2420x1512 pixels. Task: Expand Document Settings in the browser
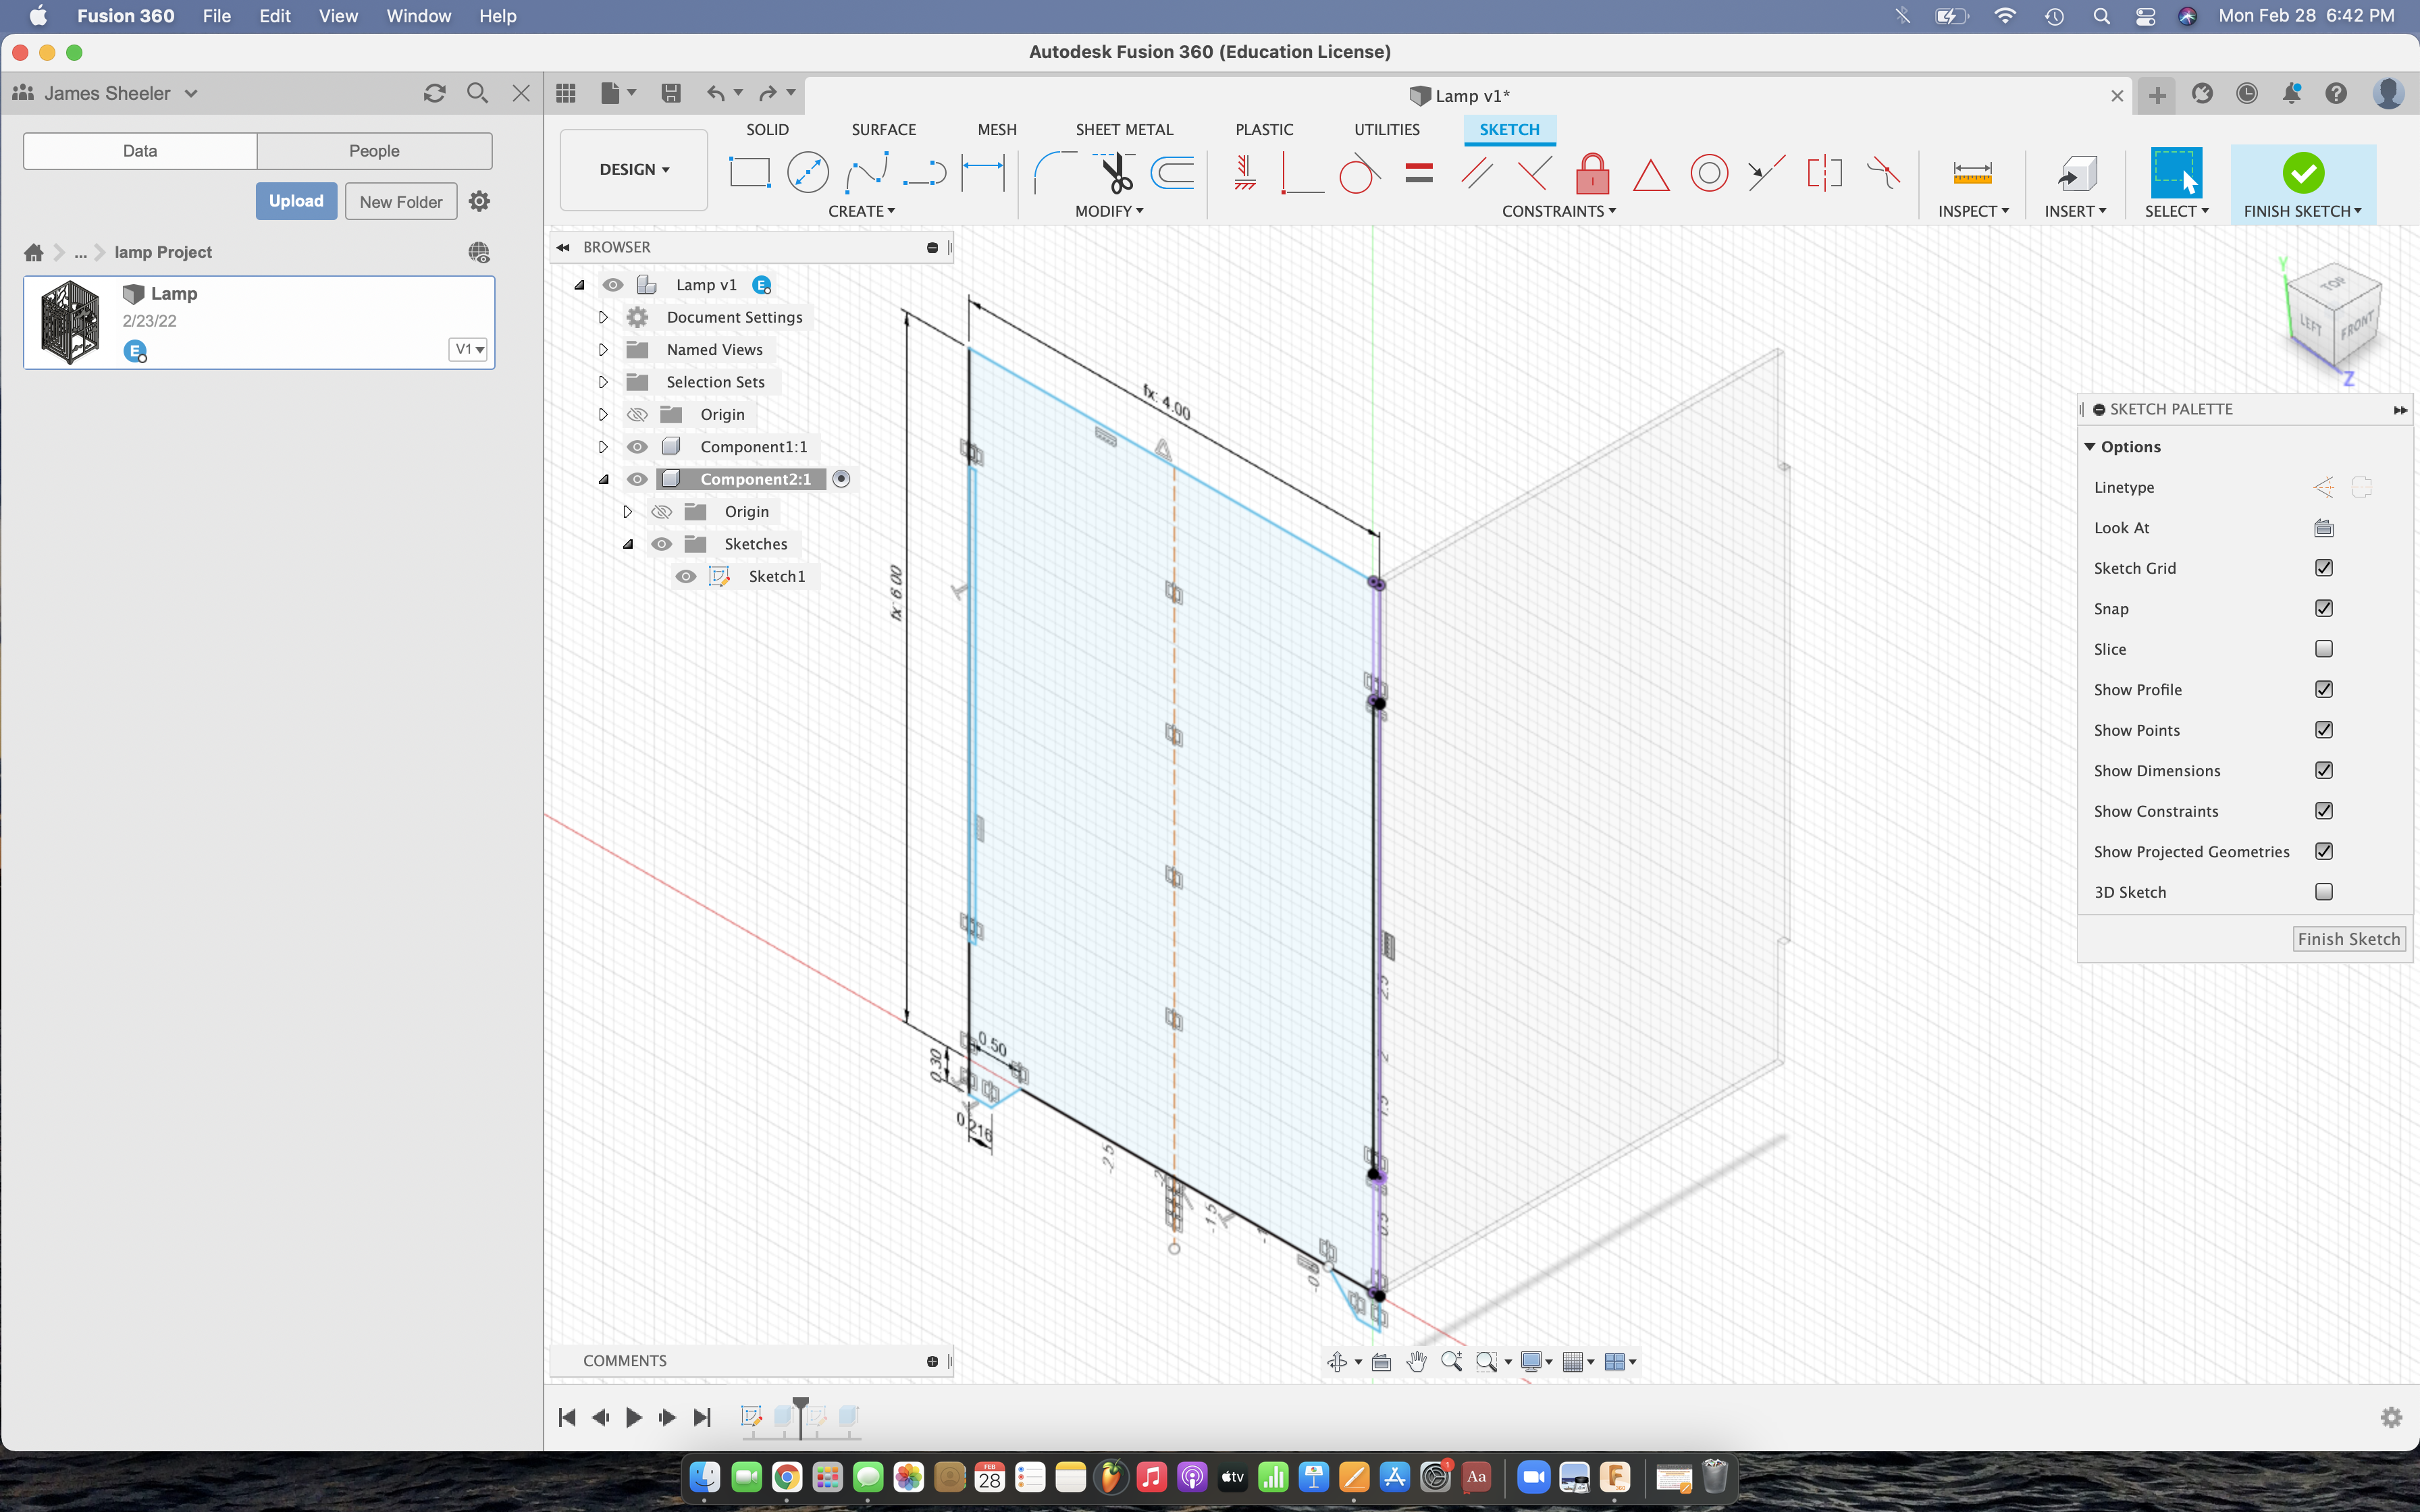click(603, 317)
